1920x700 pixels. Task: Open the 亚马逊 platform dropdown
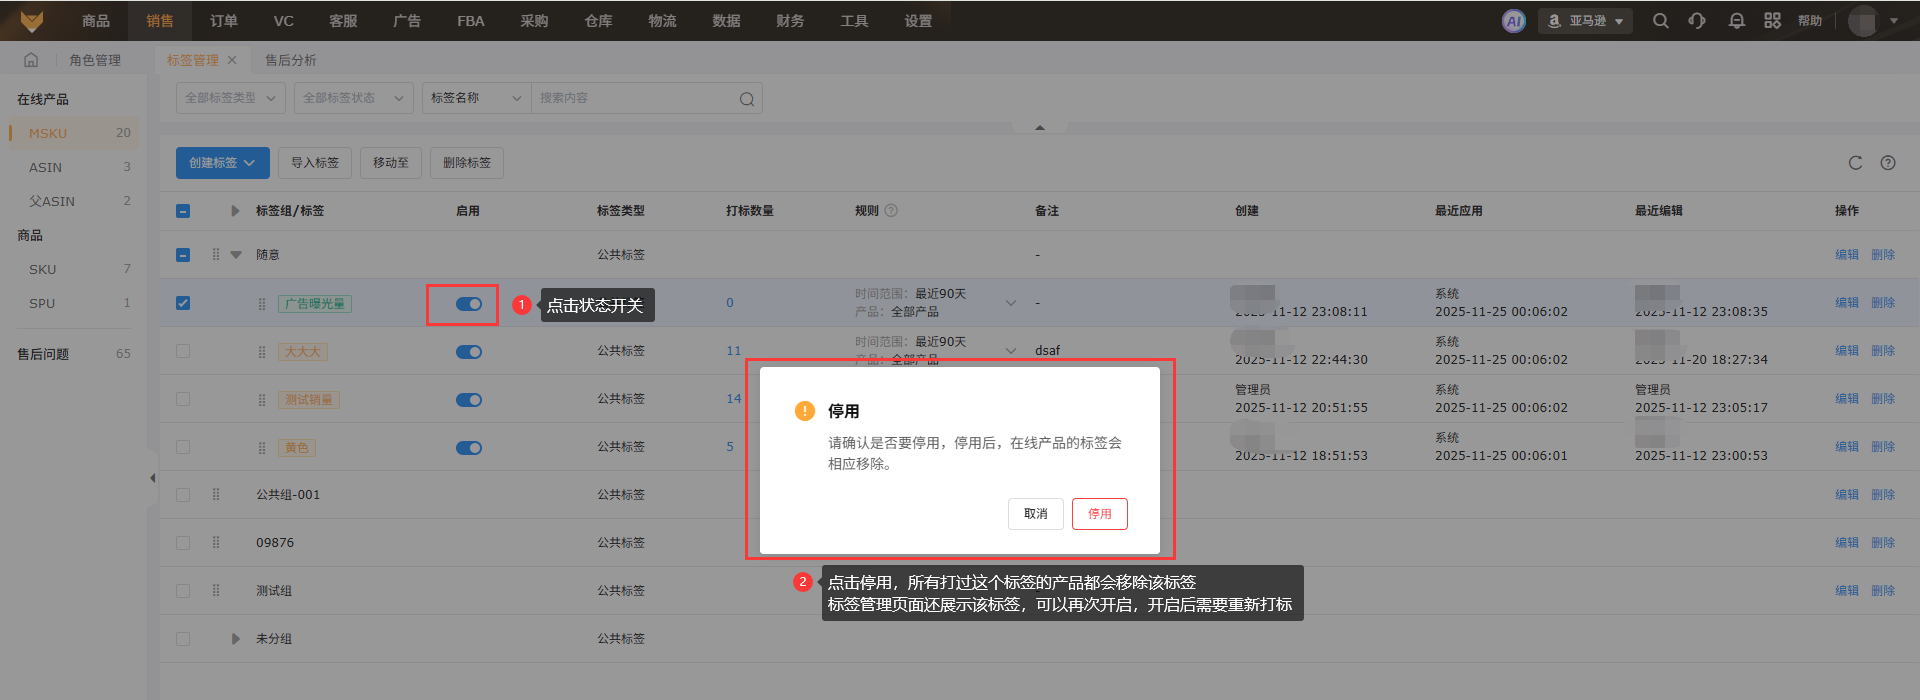1586,21
